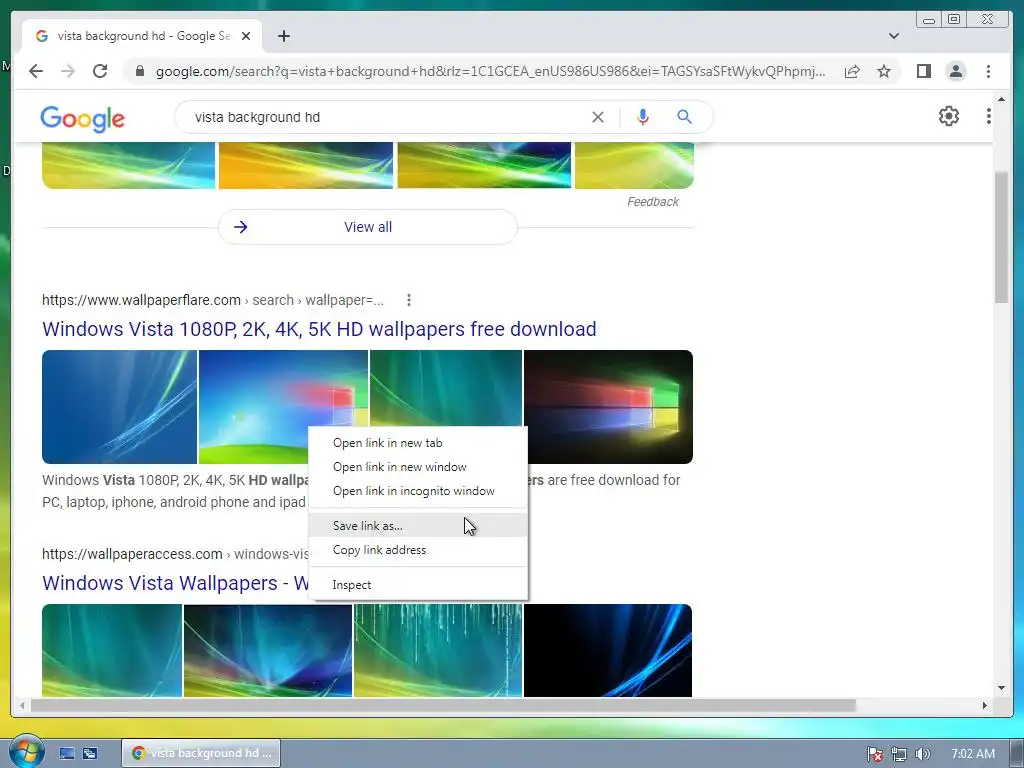This screenshot has height=768, width=1024.
Task: Open dark neon Windows logo thumbnail
Action: pyautogui.click(x=608, y=407)
